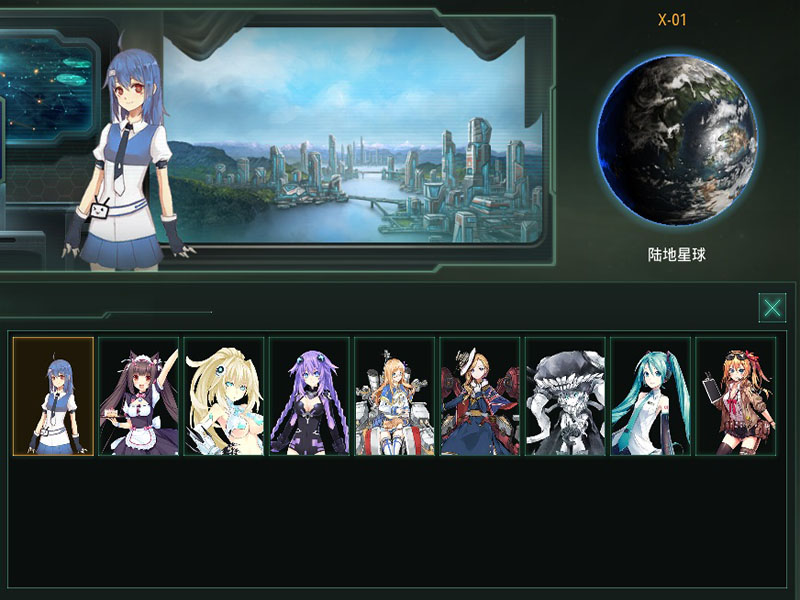Click the bilibili TV badge on character's belt
Image resolution: width=800 pixels, height=600 pixels.
click(99, 209)
